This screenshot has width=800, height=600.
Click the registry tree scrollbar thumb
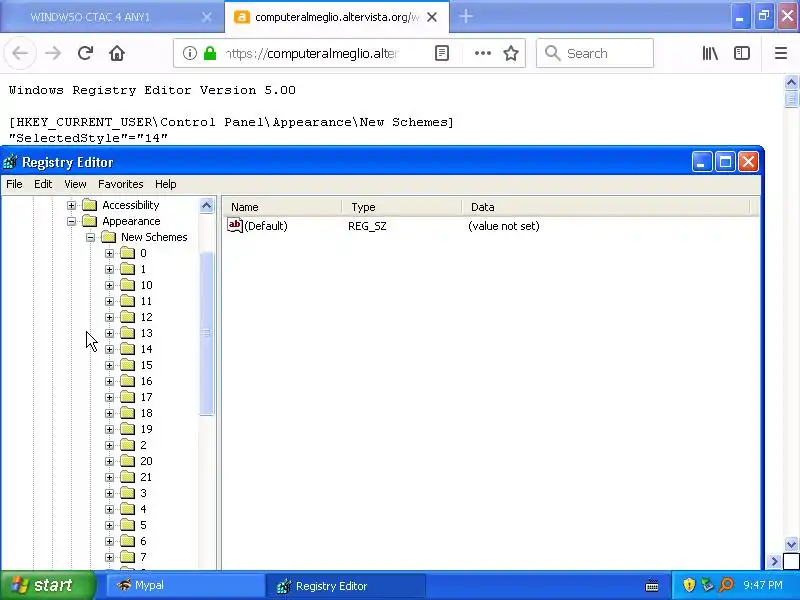tap(206, 334)
